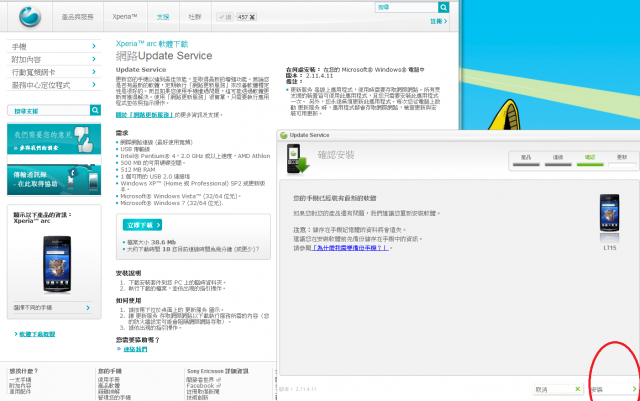Screen dimensions: 640x401
Task: Select the green highlighted third step tab
Action: click(590, 160)
